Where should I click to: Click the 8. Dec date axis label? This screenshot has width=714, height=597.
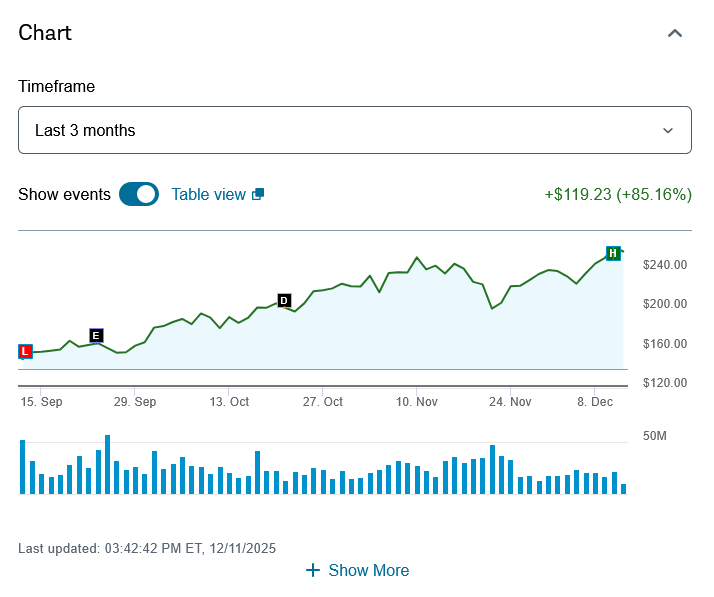[594, 401]
